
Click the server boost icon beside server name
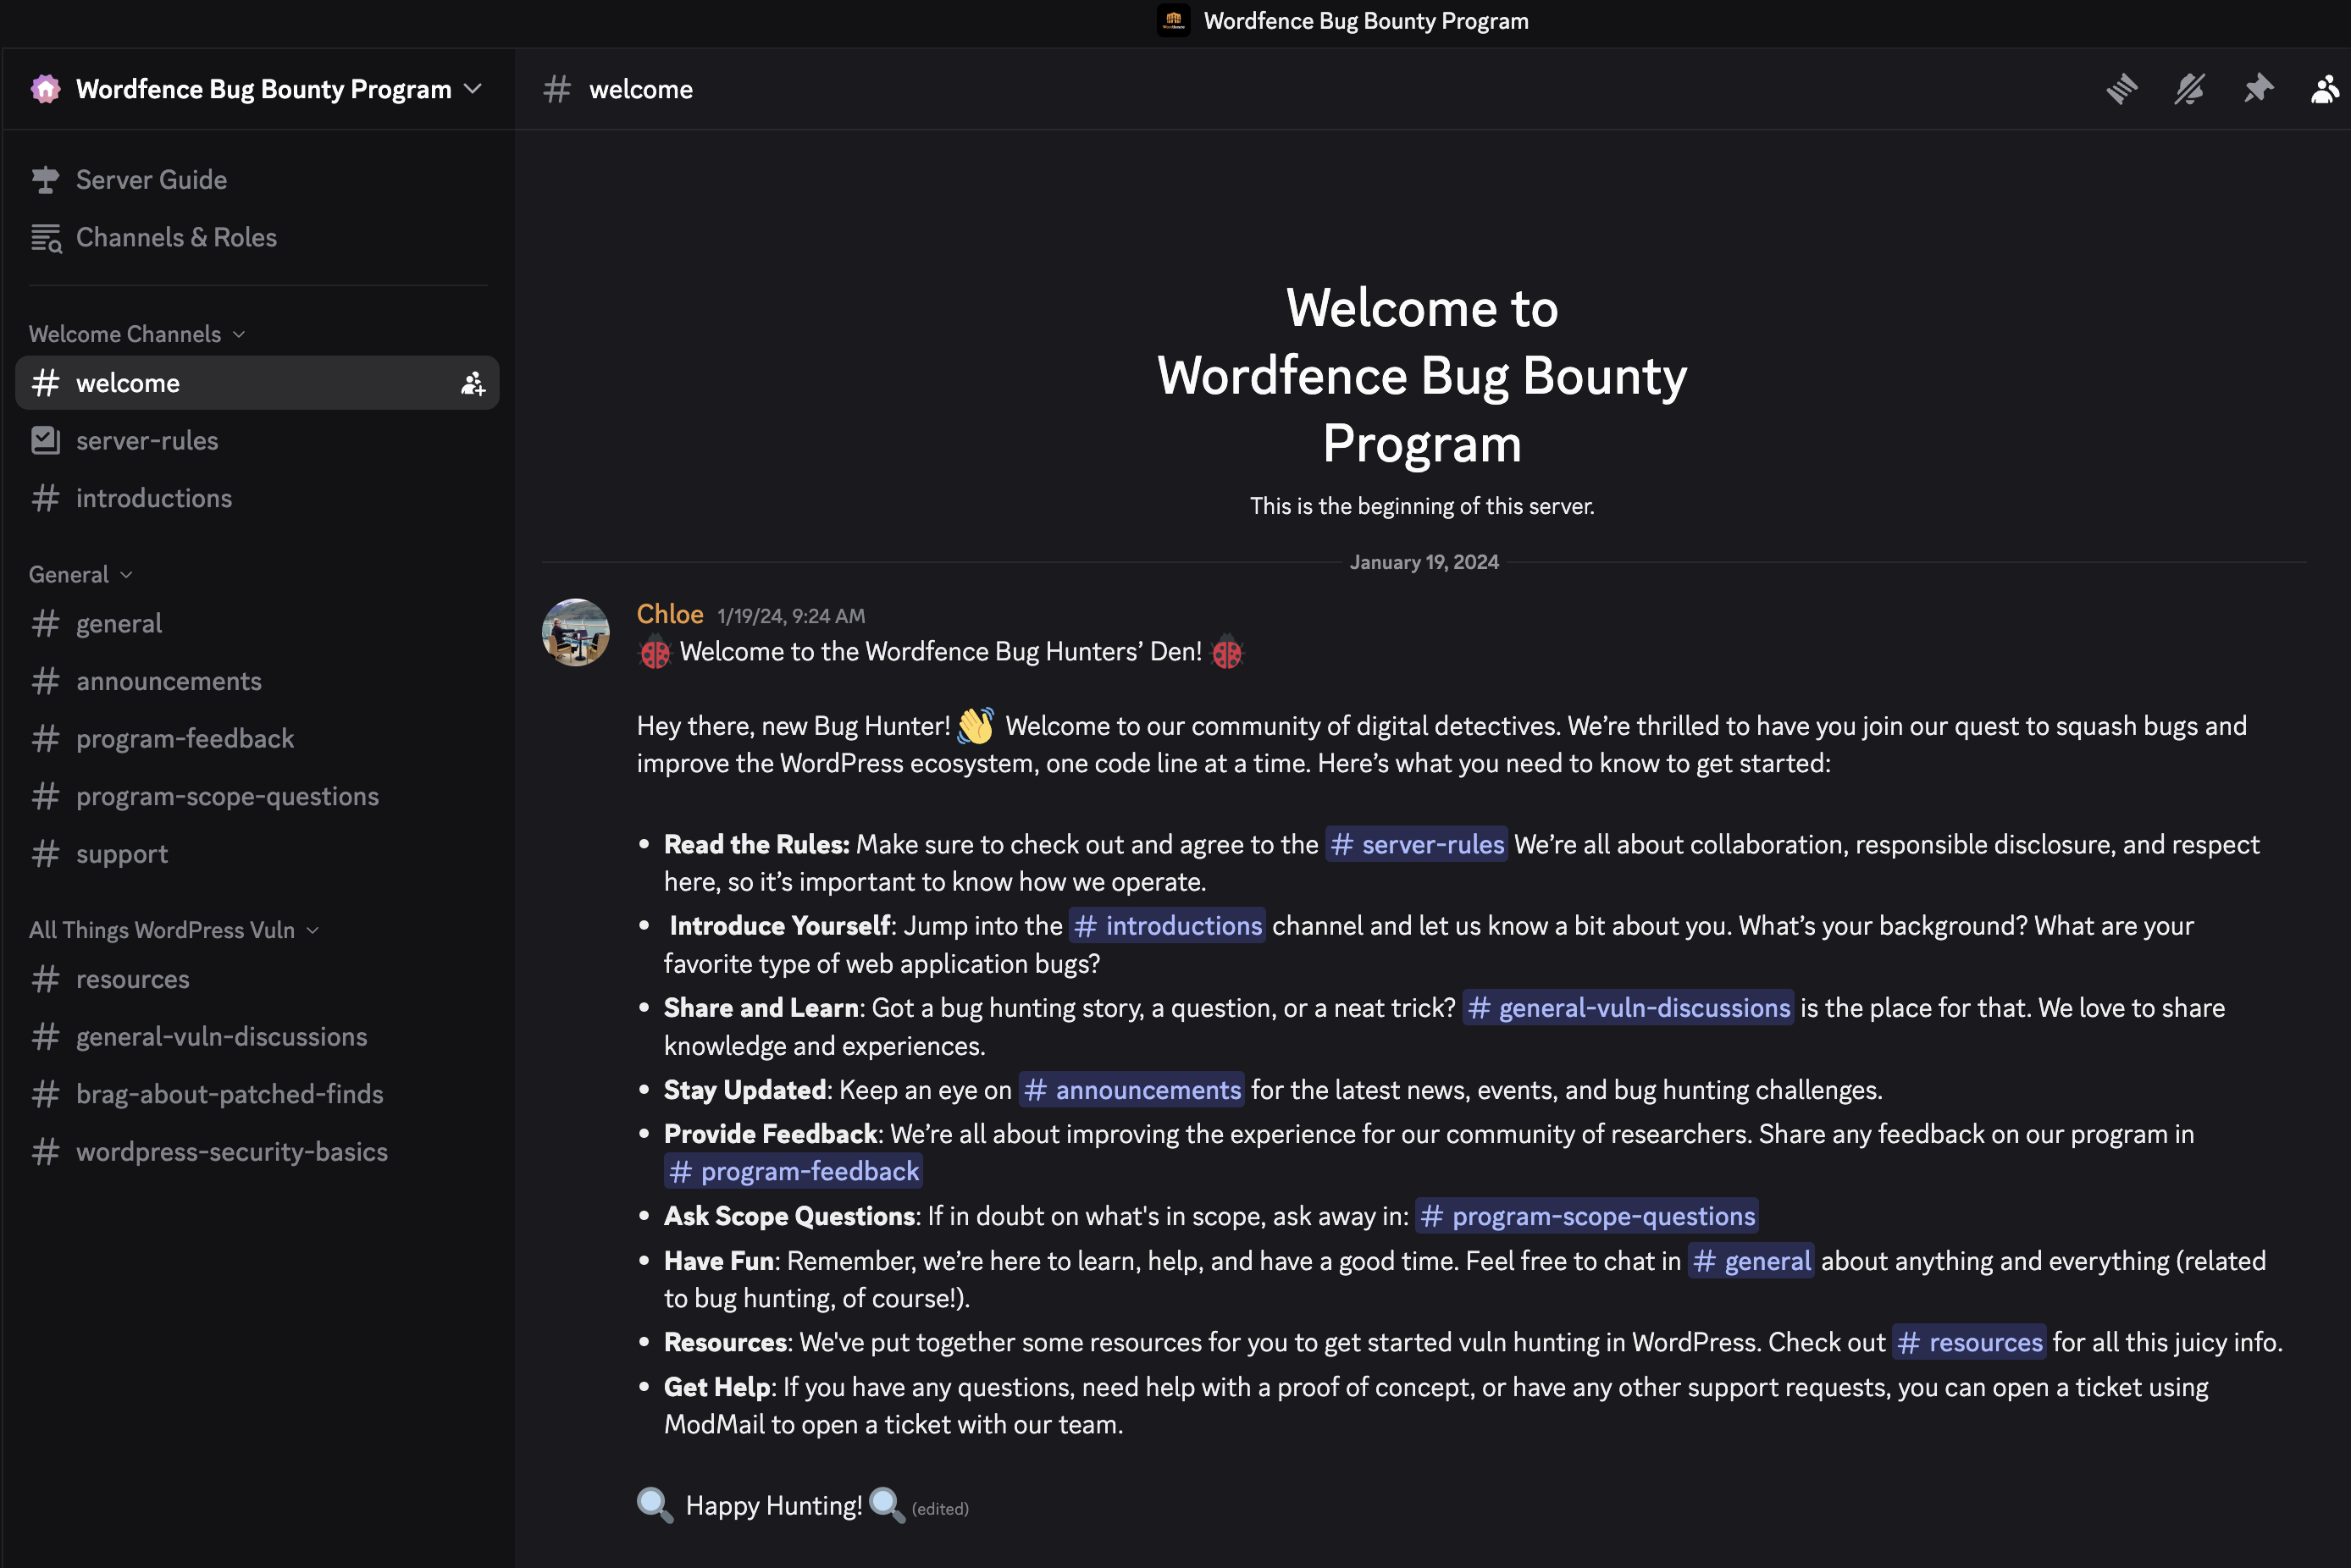(45, 89)
